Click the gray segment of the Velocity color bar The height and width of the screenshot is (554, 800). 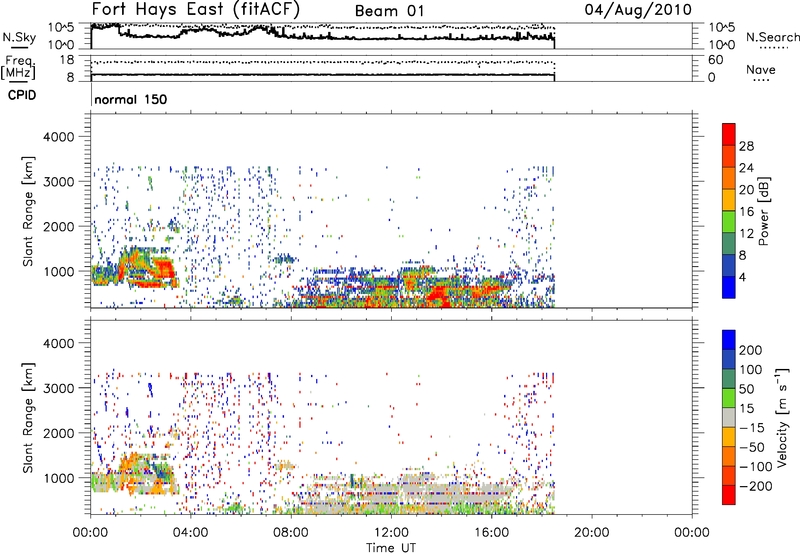click(729, 417)
